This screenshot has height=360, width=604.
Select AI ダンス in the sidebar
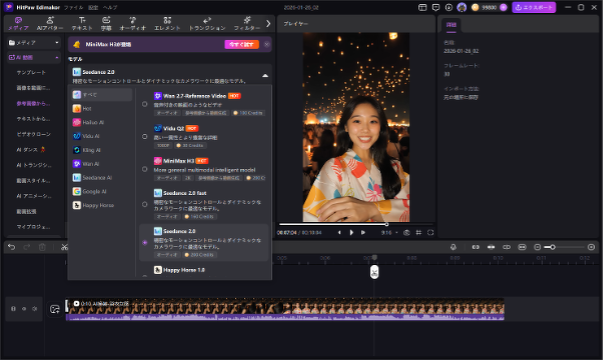(31, 149)
